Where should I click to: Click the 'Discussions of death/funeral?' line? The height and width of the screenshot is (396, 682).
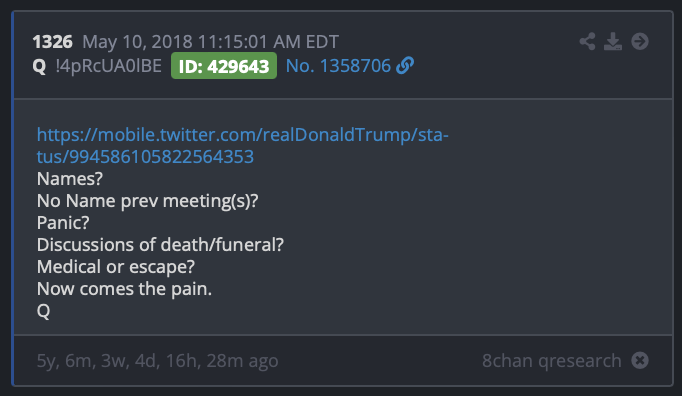coord(160,245)
